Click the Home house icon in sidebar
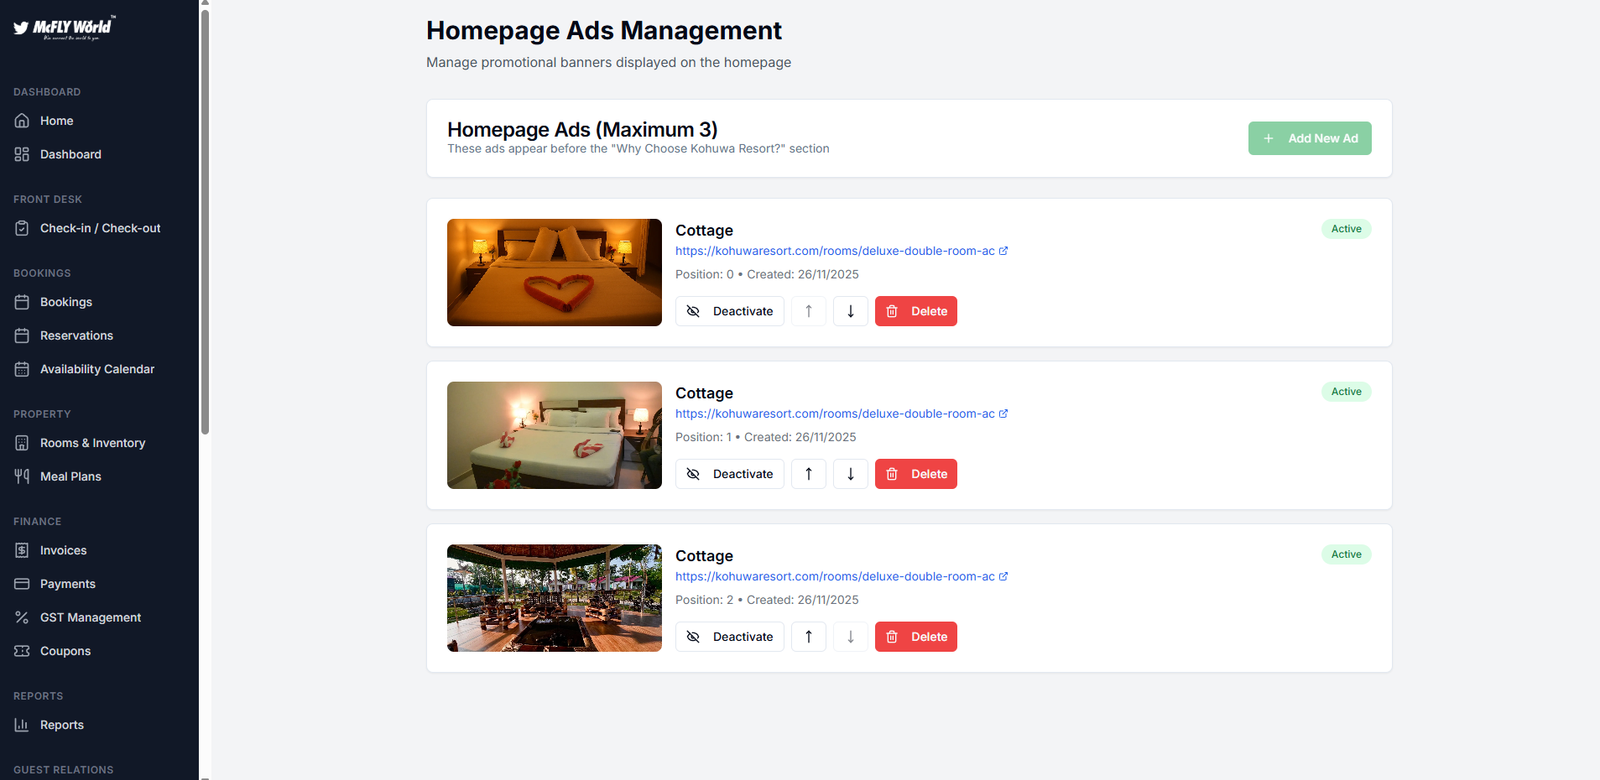The height and width of the screenshot is (780, 1600). 22,121
